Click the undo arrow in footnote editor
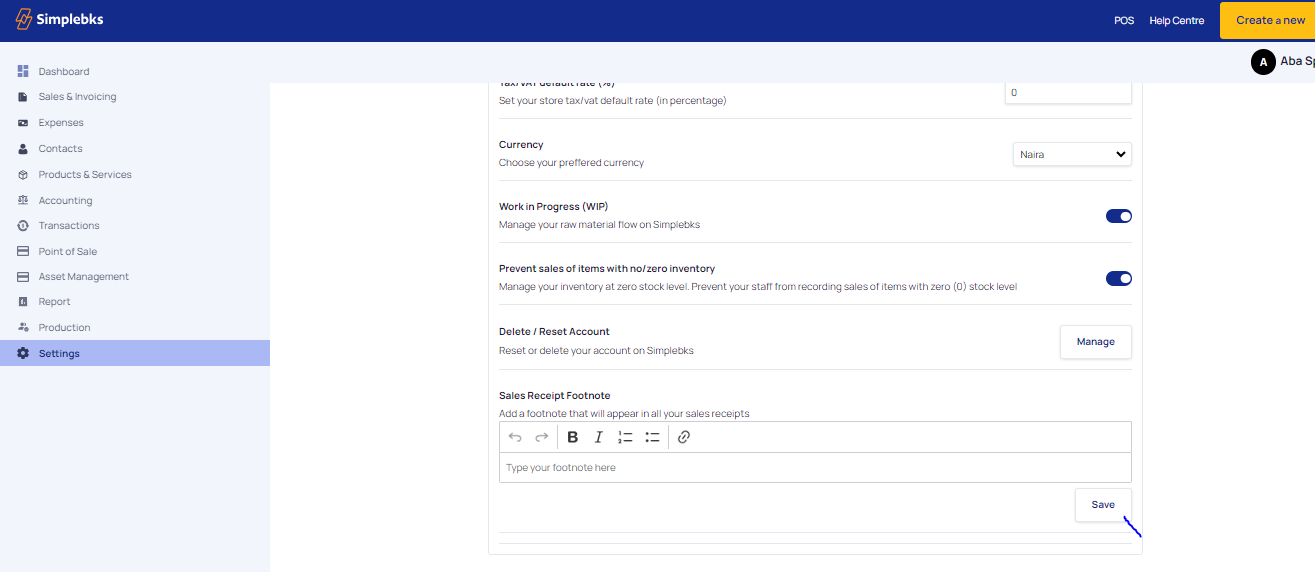Screen dimensions: 1315x572 pyautogui.click(x=515, y=437)
